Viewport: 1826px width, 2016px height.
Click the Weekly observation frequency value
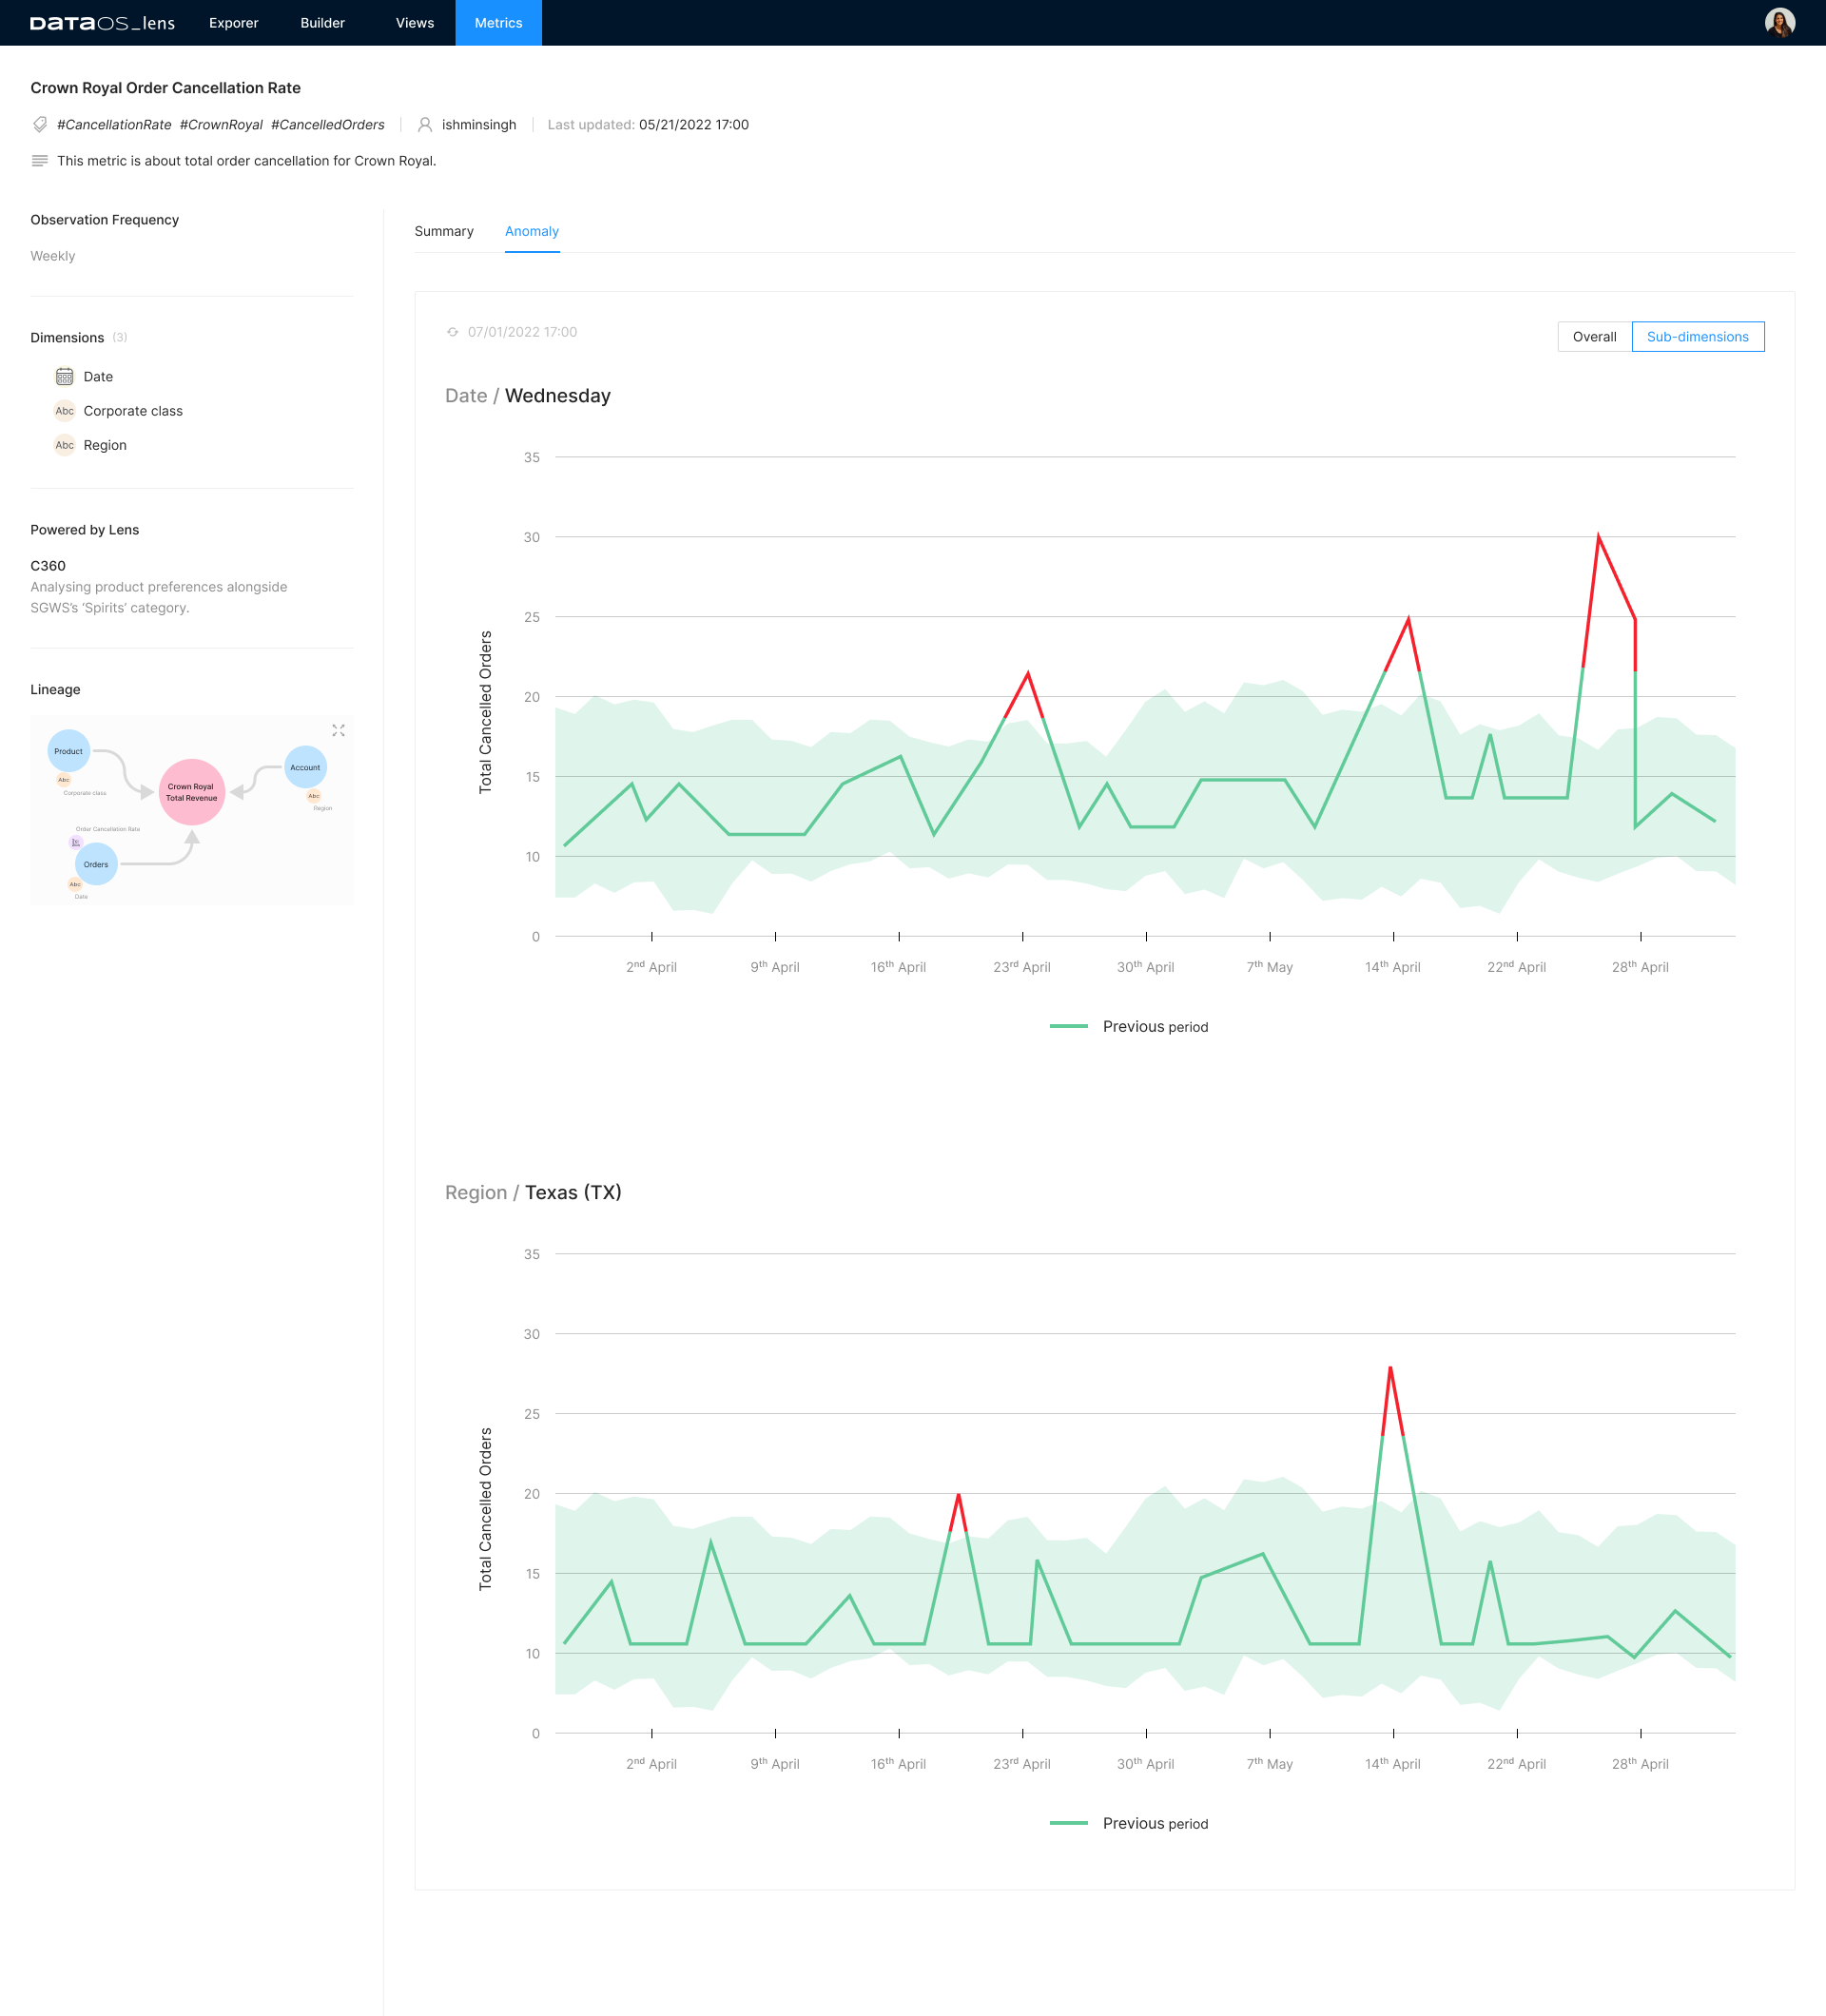click(53, 256)
